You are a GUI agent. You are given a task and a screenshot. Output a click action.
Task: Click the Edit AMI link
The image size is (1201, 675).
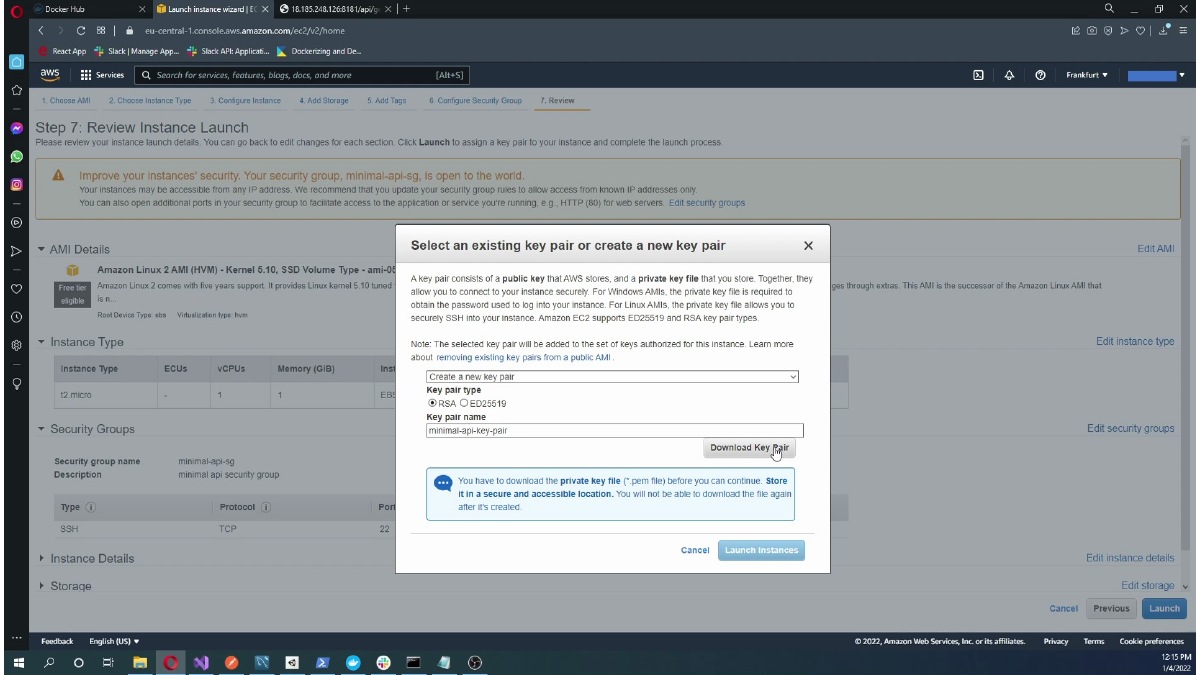tap(1156, 249)
